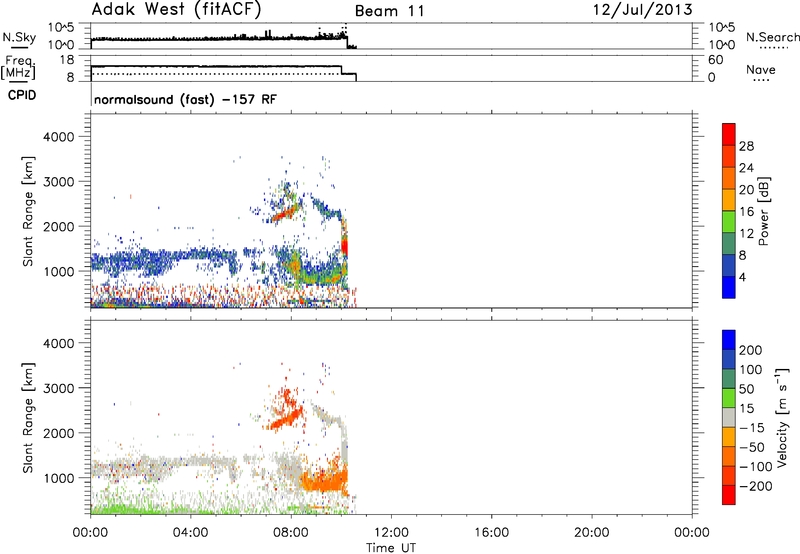Pick the bright red top Power colorbar segment
The image size is (800, 554).
coord(729,134)
